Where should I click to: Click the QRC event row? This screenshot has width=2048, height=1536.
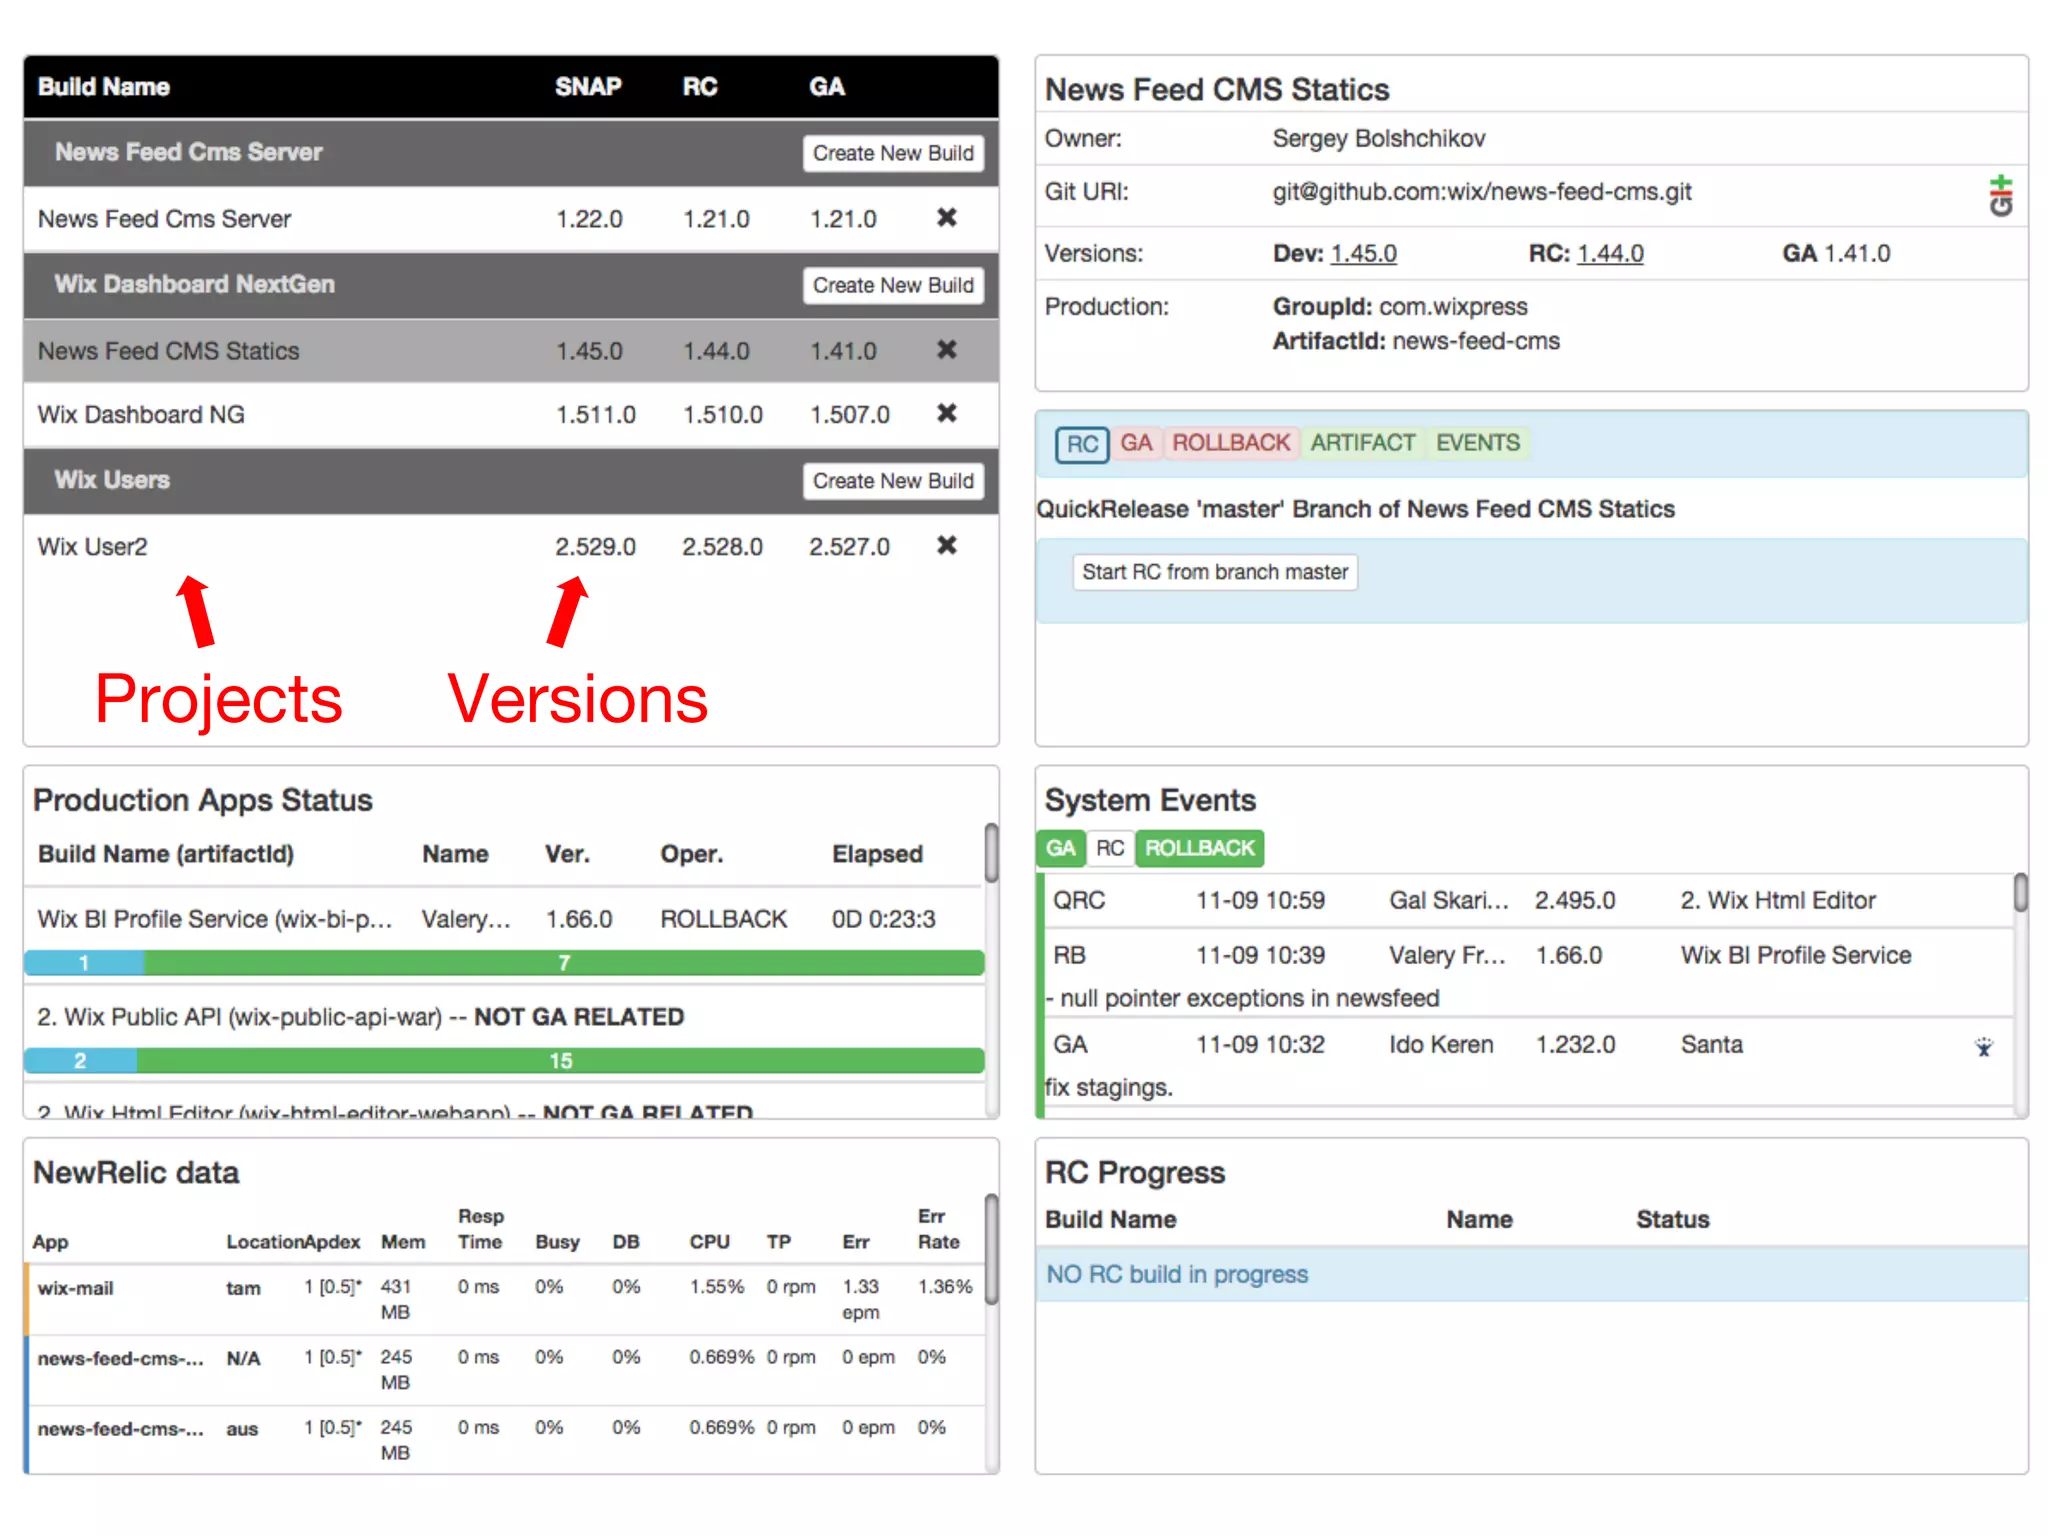tap(1528, 901)
